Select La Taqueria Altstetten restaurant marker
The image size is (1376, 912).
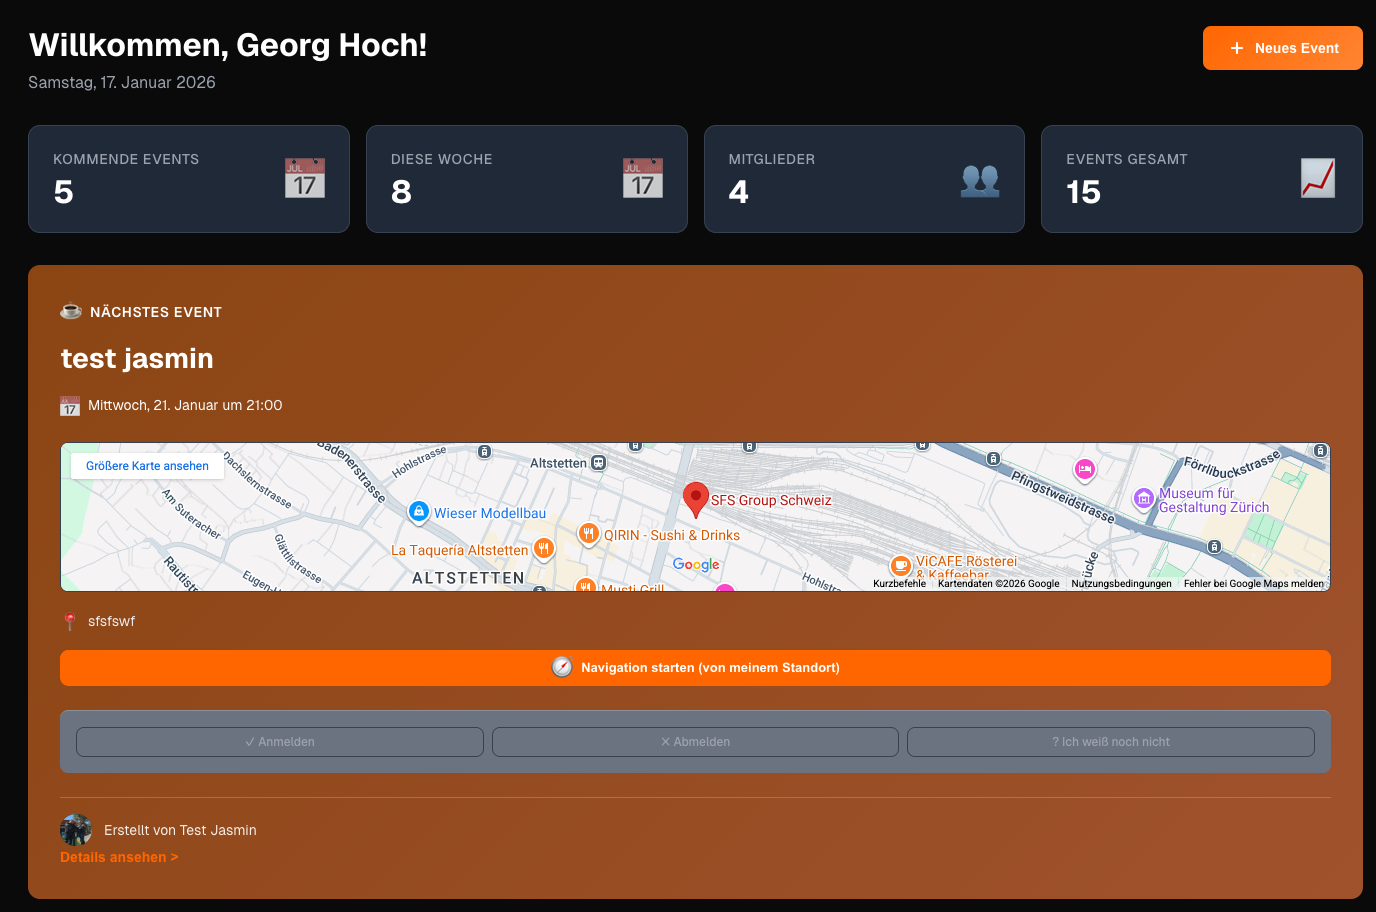pos(543,548)
